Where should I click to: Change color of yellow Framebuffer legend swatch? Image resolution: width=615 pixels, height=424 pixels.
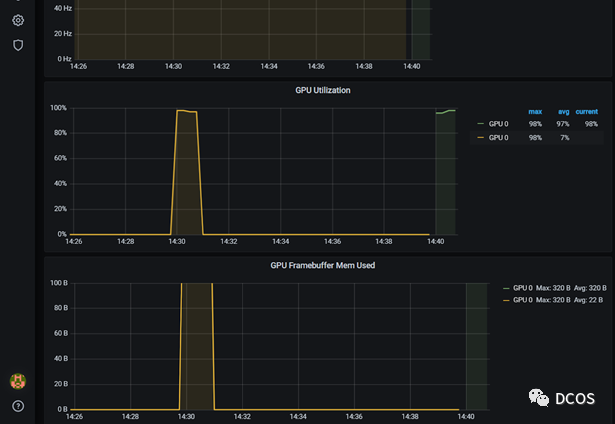(x=506, y=300)
